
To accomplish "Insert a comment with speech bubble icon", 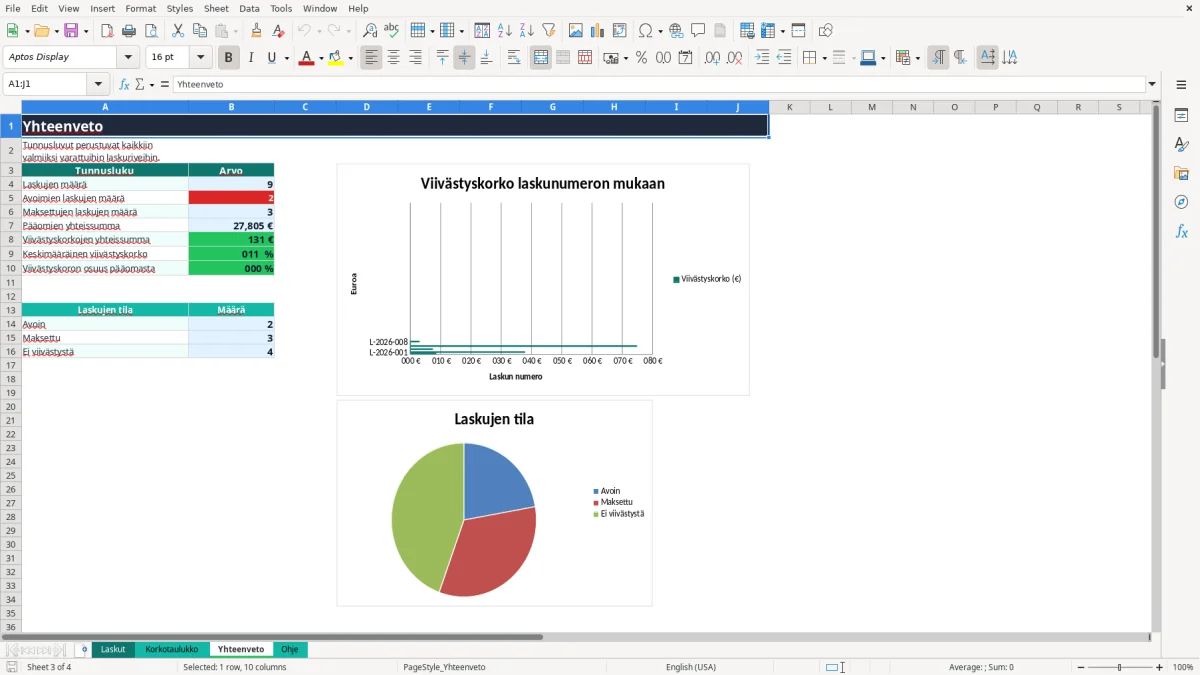I will (x=698, y=31).
